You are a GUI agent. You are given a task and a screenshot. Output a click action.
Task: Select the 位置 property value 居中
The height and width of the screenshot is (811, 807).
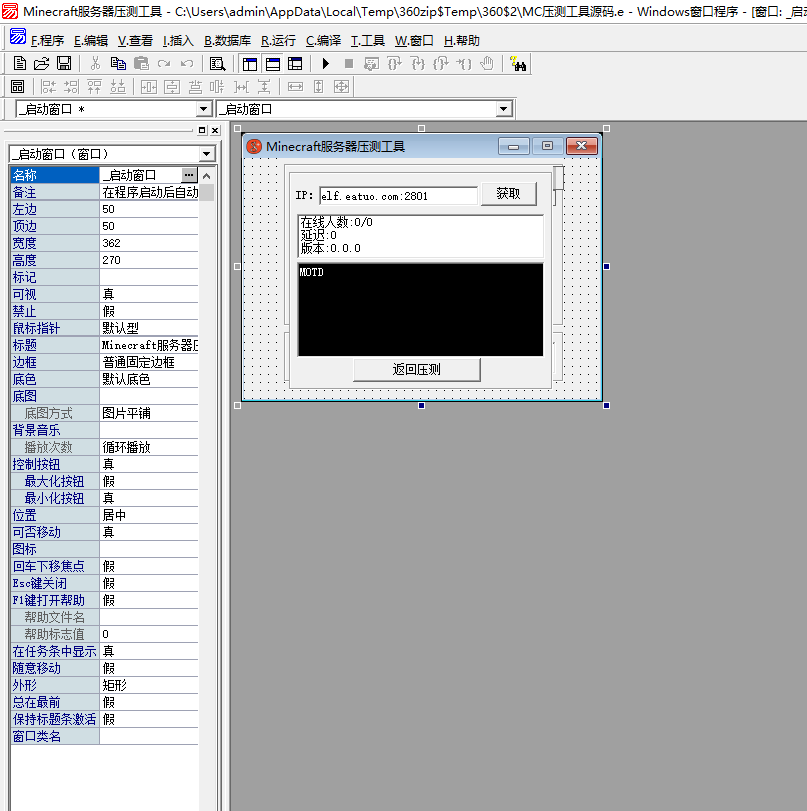[x=149, y=515]
